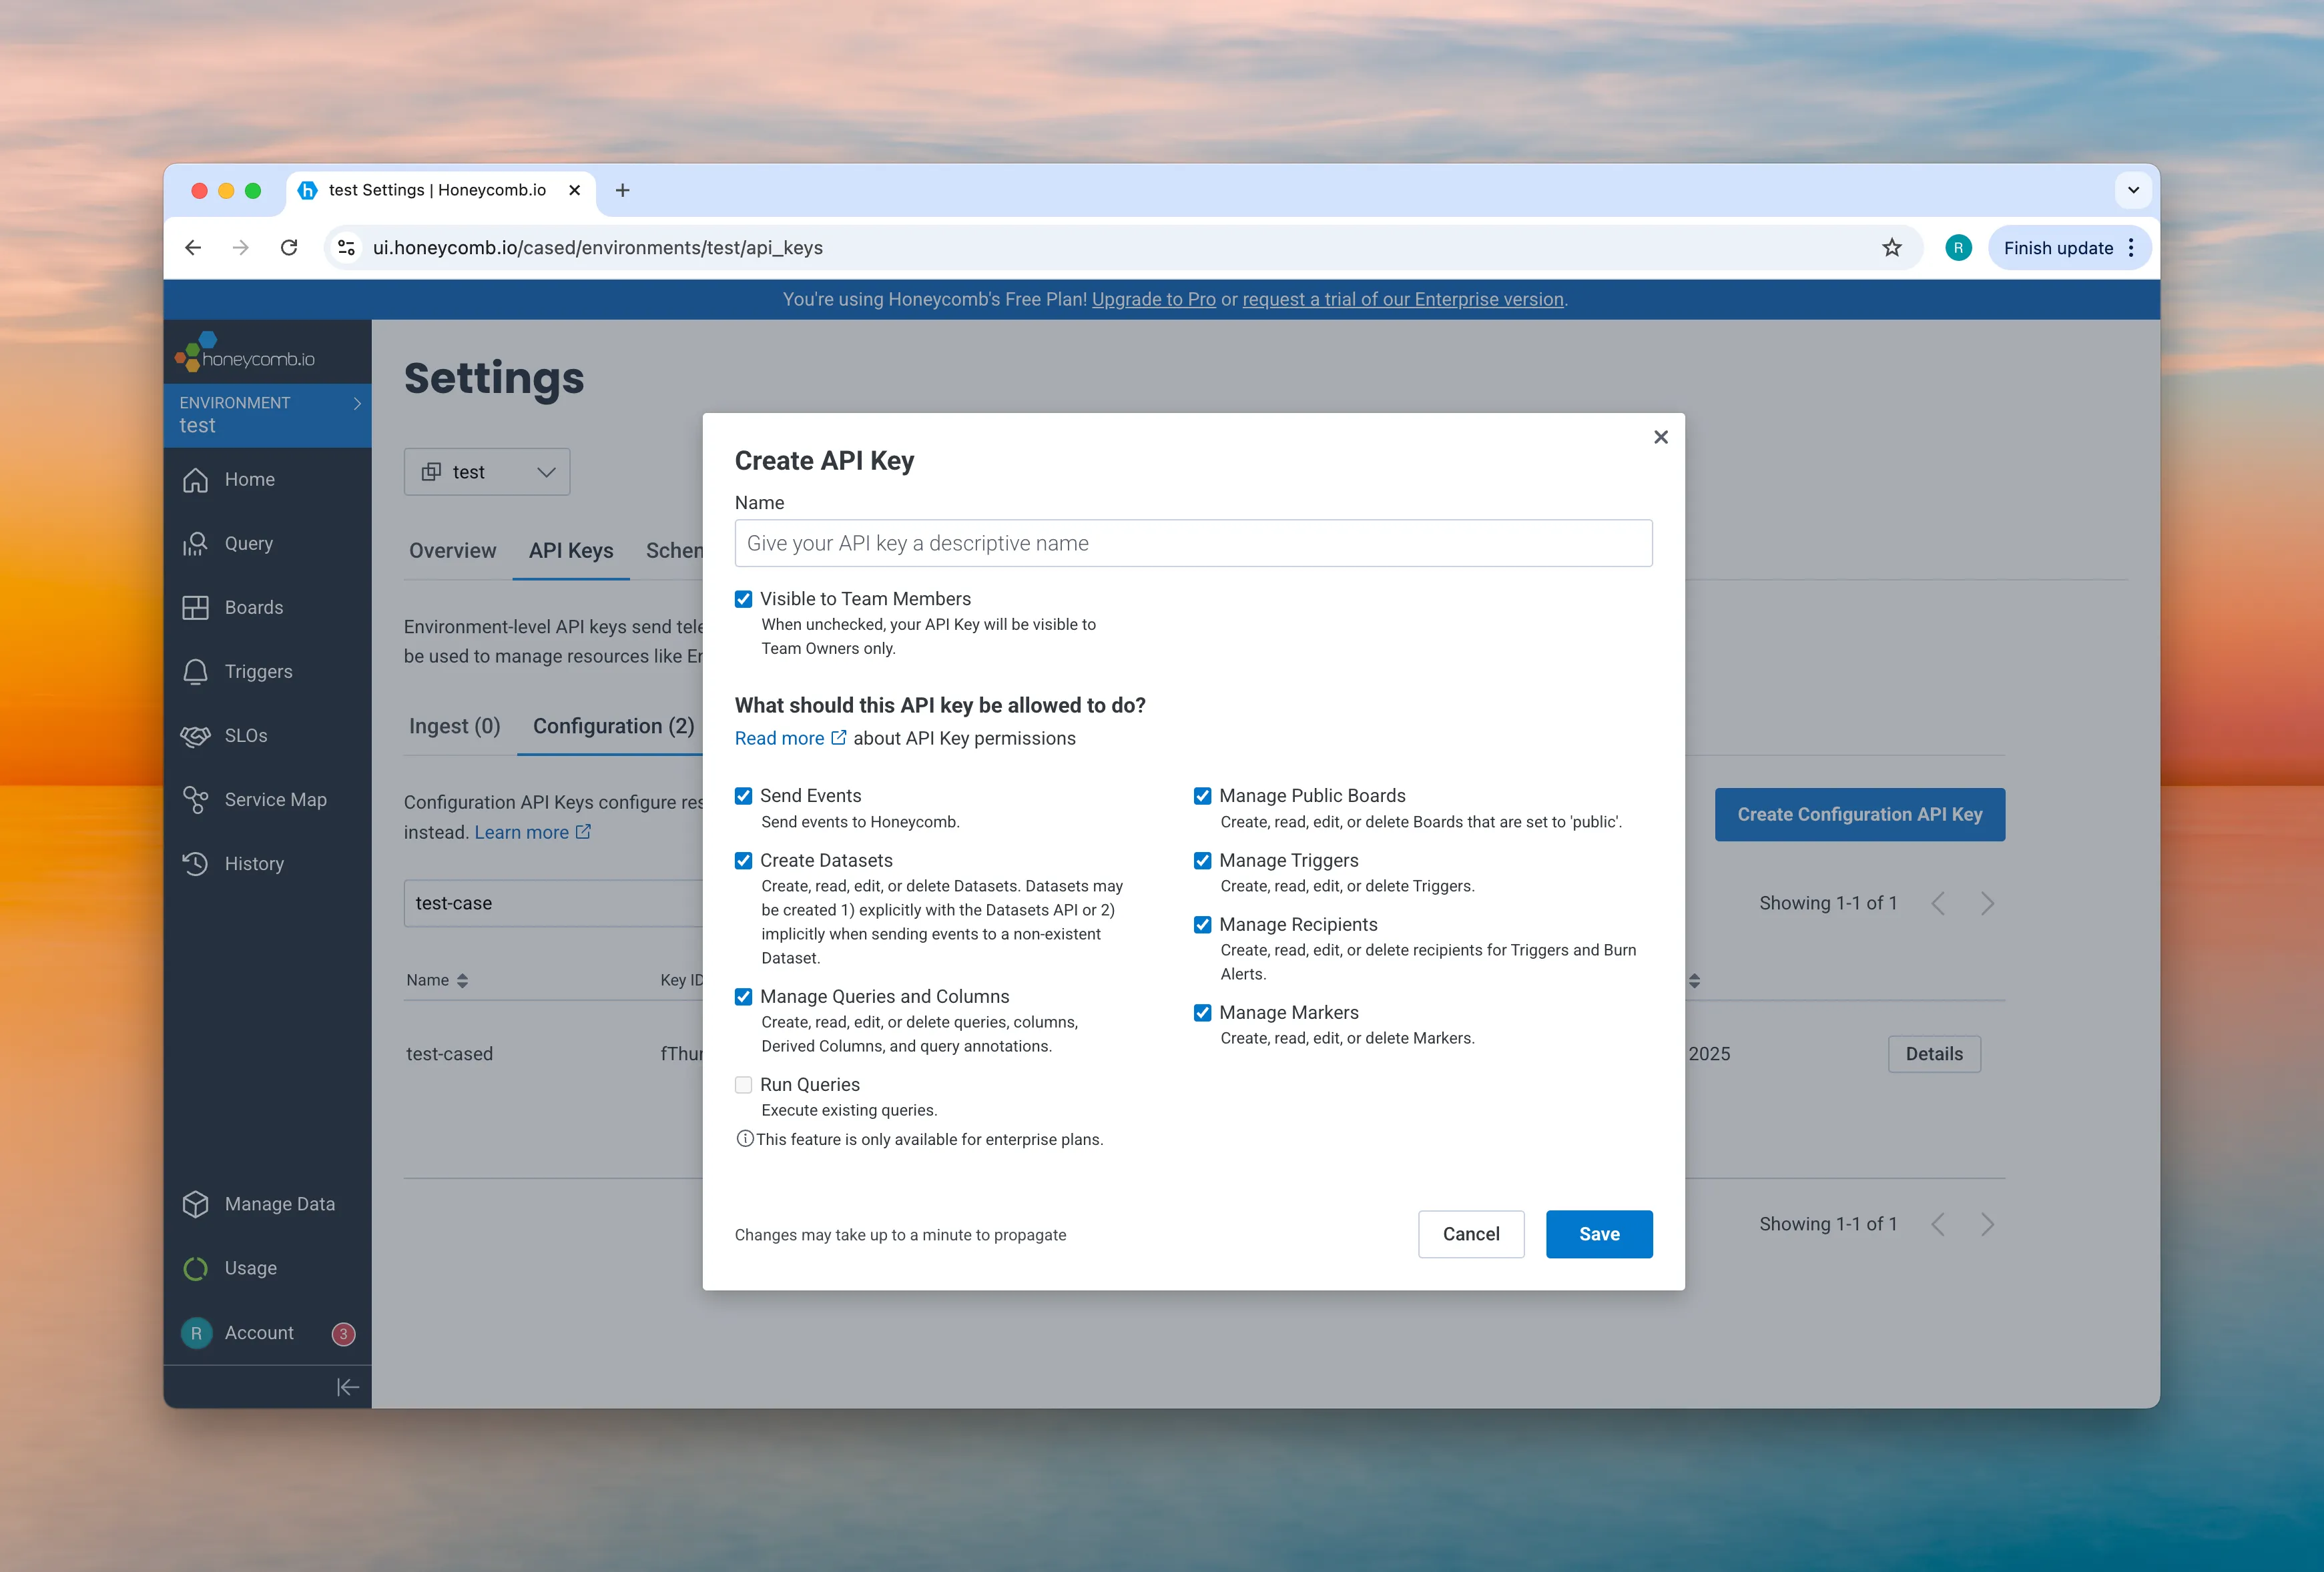Expand the ENVIRONMENT selector chevron
The image size is (2324, 1572).
coord(357,404)
